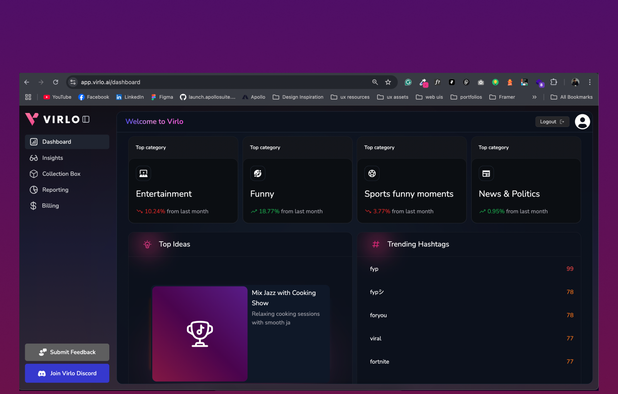Bookmark this page with the star icon

[388, 82]
